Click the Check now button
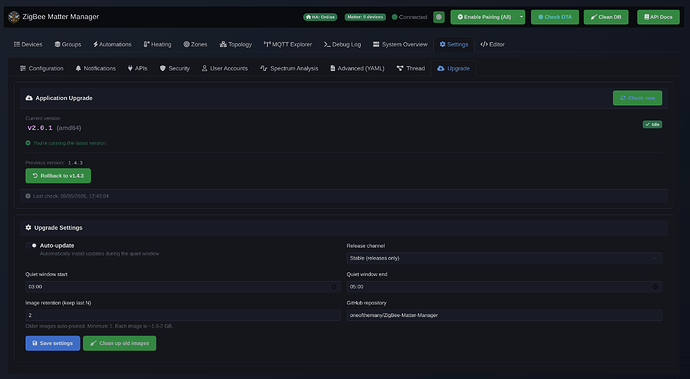Viewport: 690px width, 379px height. [637, 98]
